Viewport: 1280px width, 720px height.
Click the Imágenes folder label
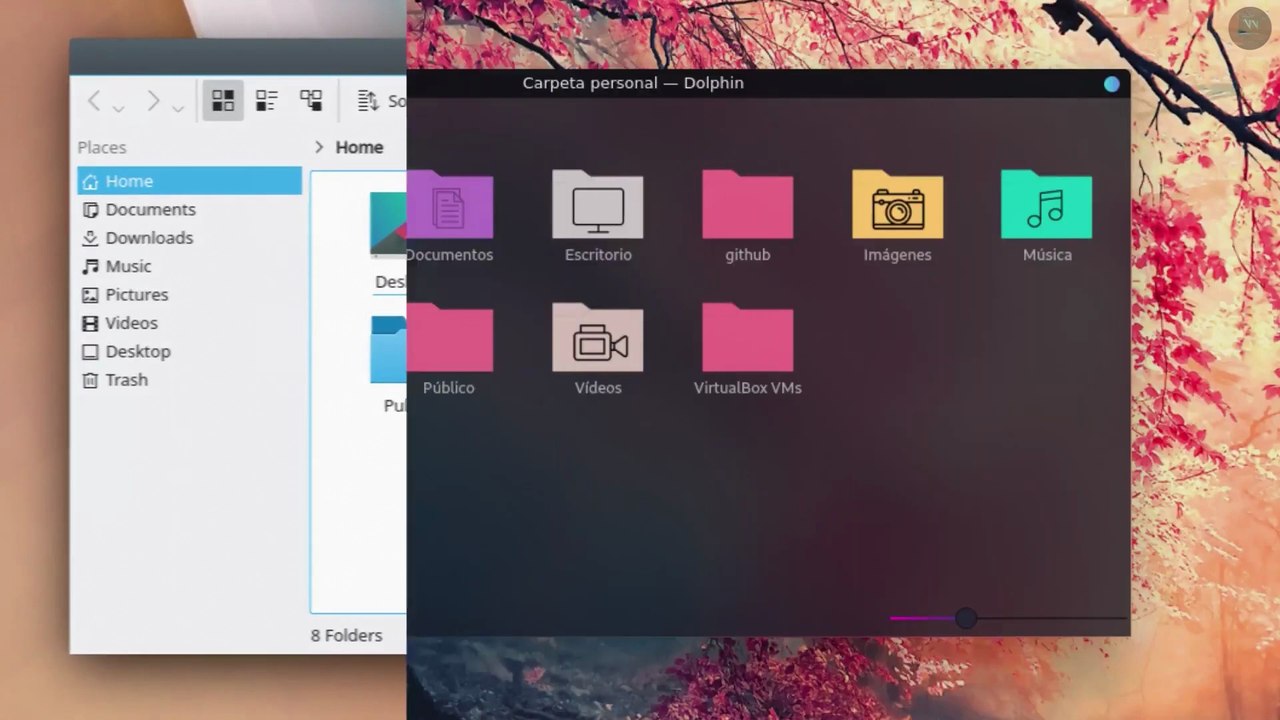click(x=897, y=255)
